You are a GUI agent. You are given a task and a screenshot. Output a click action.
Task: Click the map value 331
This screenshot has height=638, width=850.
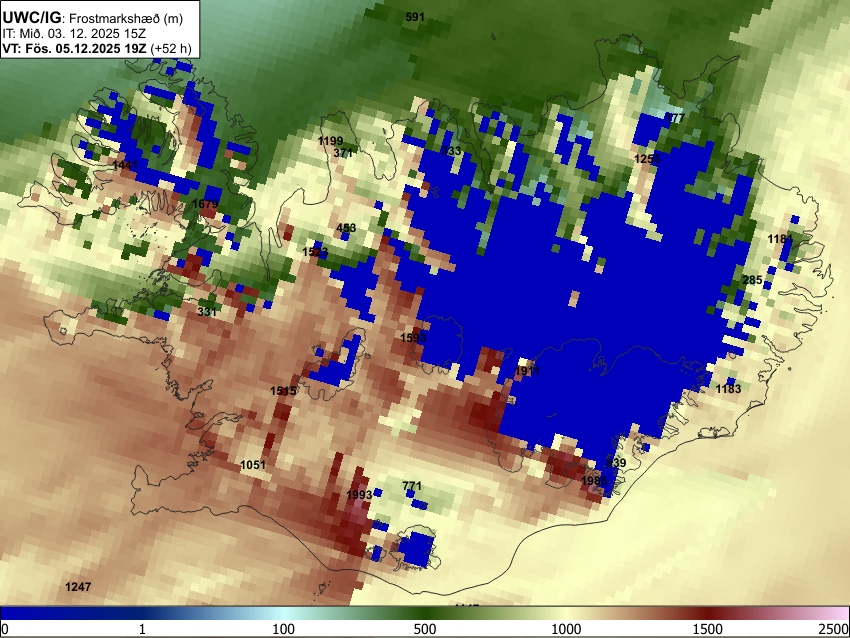207,312
